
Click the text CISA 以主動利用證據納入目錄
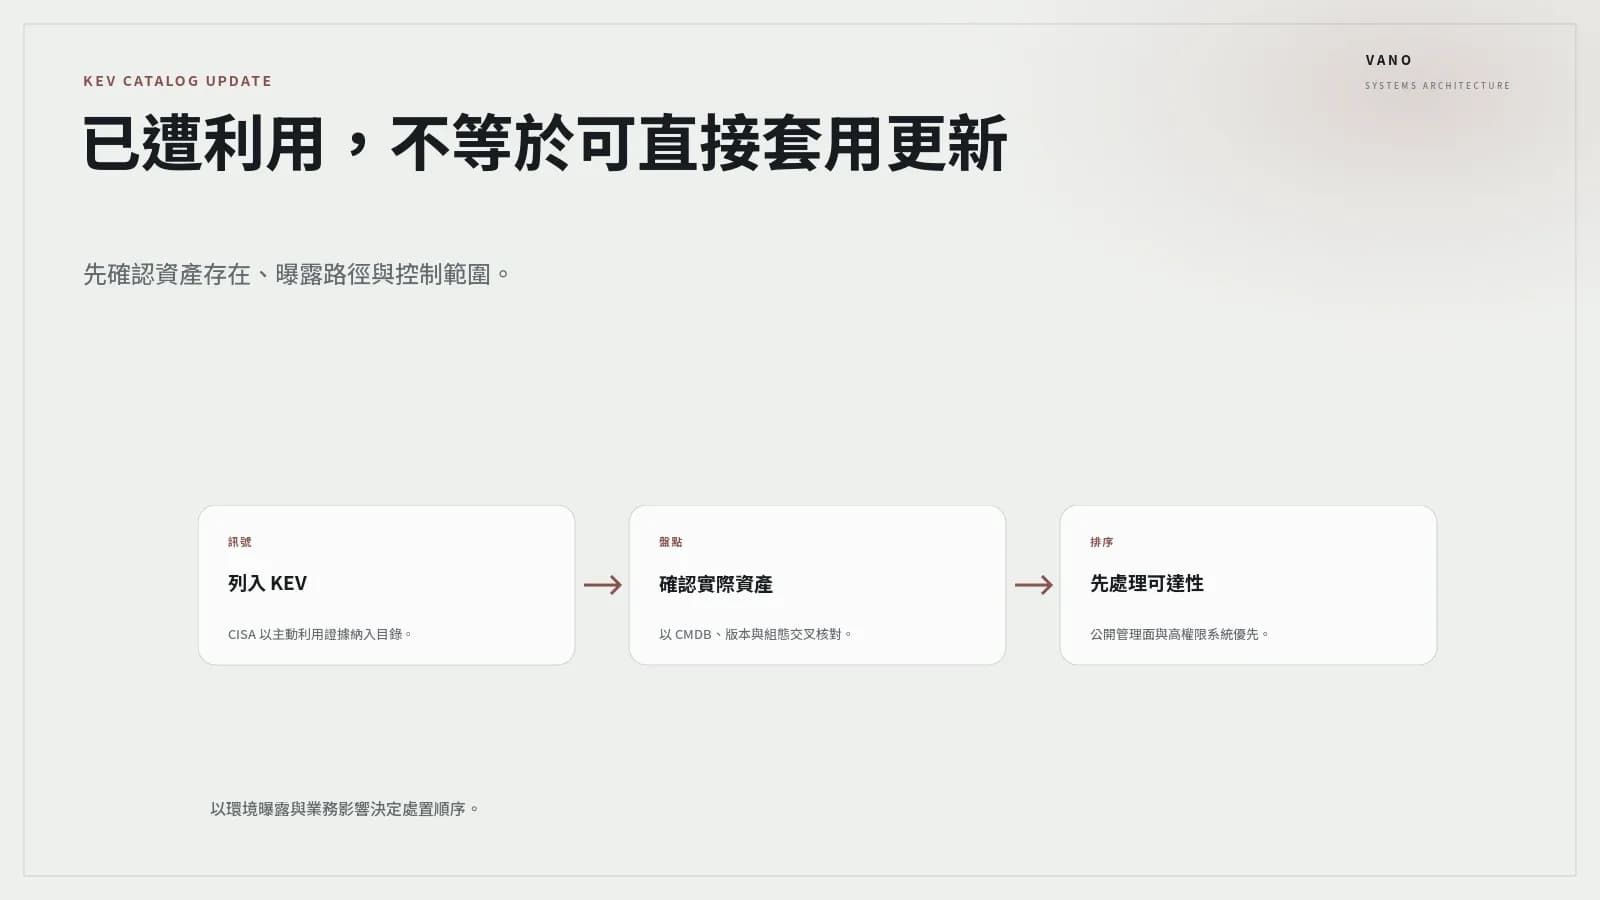(320, 634)
